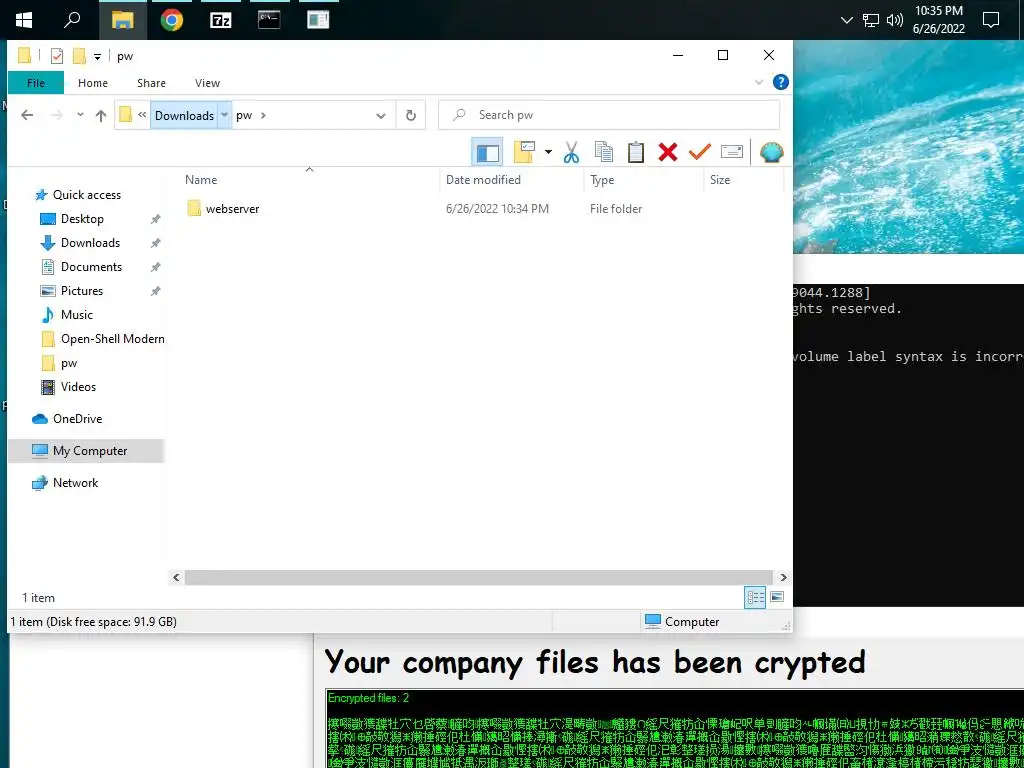The width and height of the screenshot is (1024, 768).
Task: Click the horizontal scrollbar right arrow
Action: (783, 577)
